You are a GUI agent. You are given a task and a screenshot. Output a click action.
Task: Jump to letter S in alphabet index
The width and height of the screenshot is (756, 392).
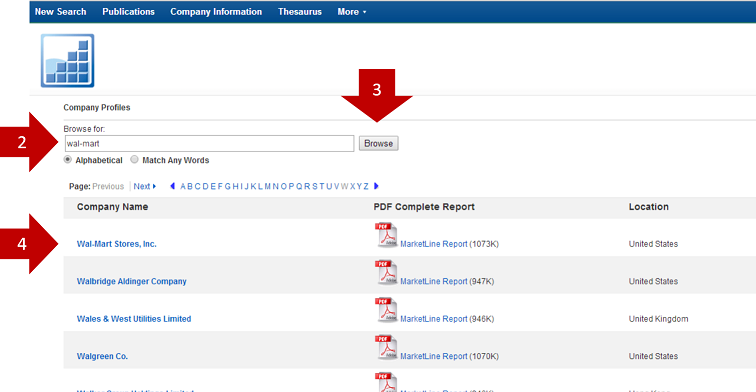pos(315,186)
